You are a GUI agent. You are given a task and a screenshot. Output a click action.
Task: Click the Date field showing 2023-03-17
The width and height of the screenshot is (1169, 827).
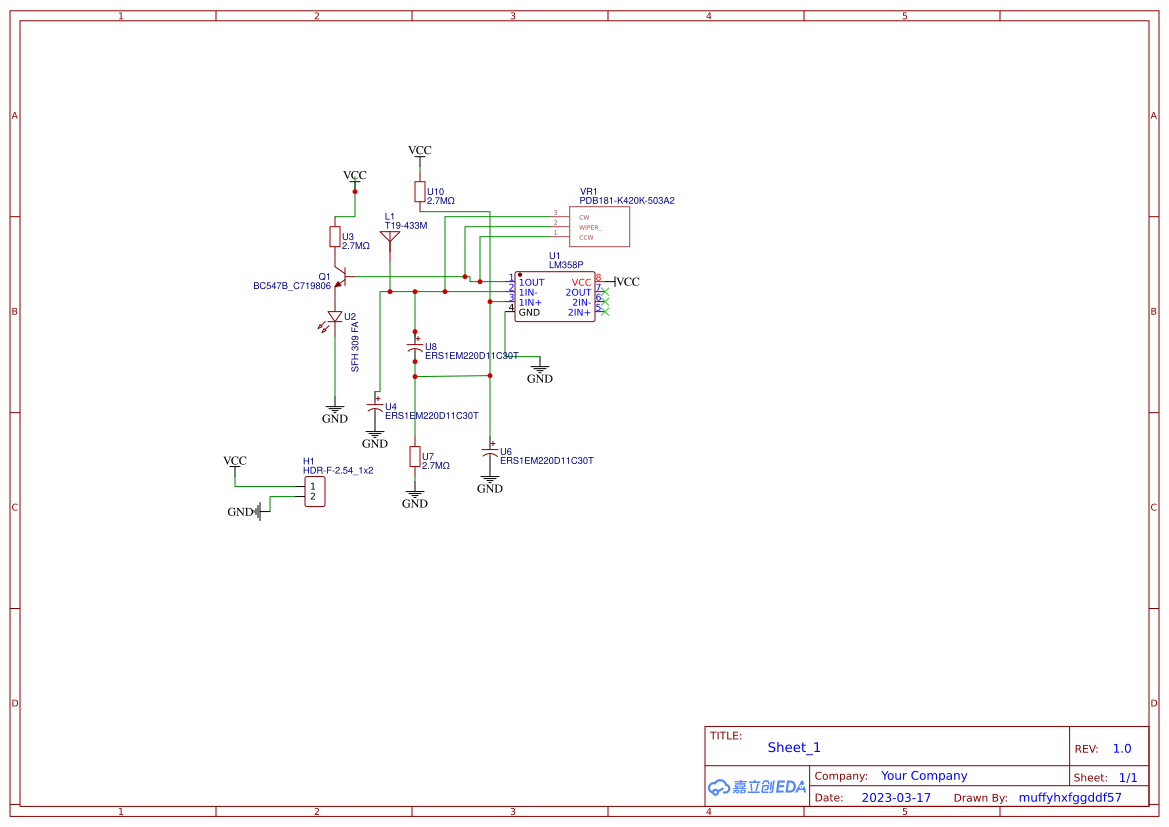pyautogui.click(x=895, y=797)
